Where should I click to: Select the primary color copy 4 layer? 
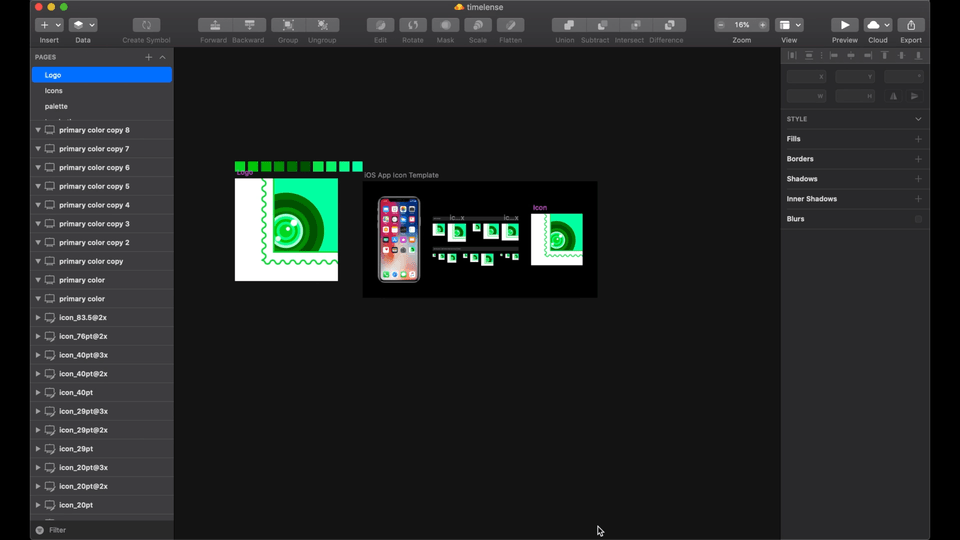102,205
